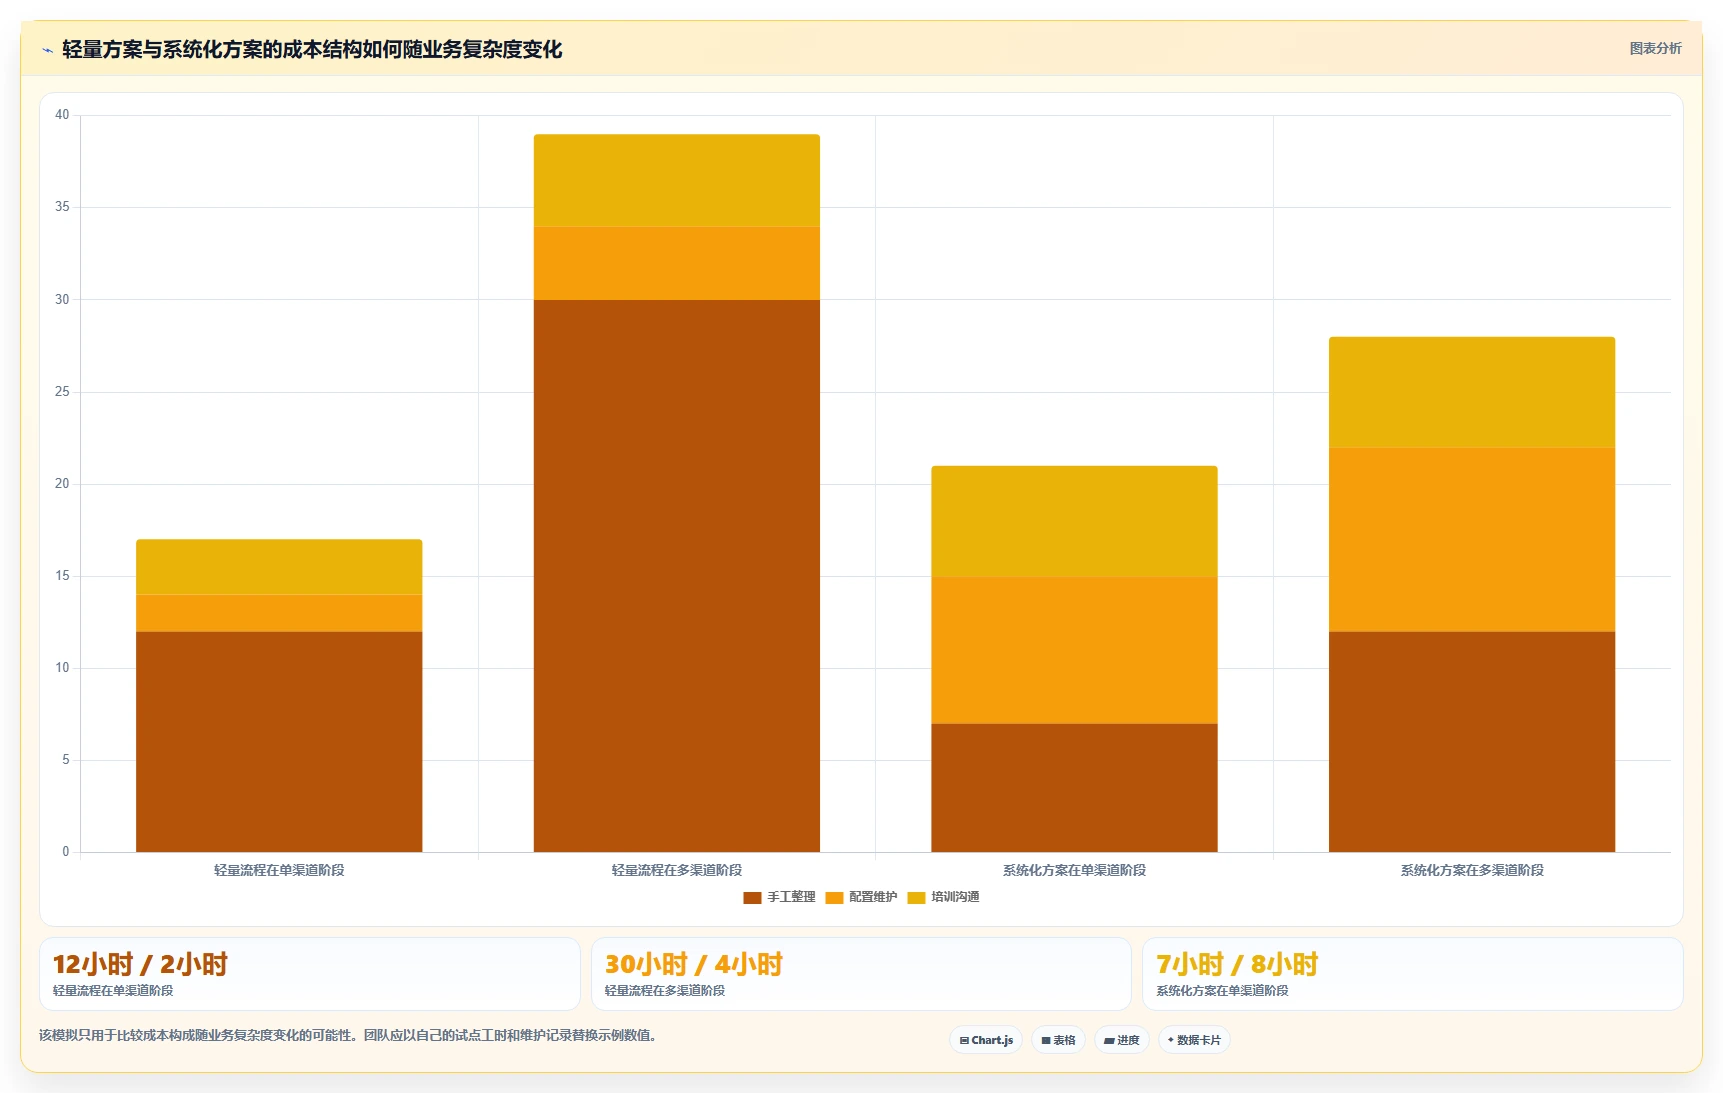This screenshot has width=1723, height=1093.
Task: Select the 表格 chip
Action: click(x=1058, y=1040)
